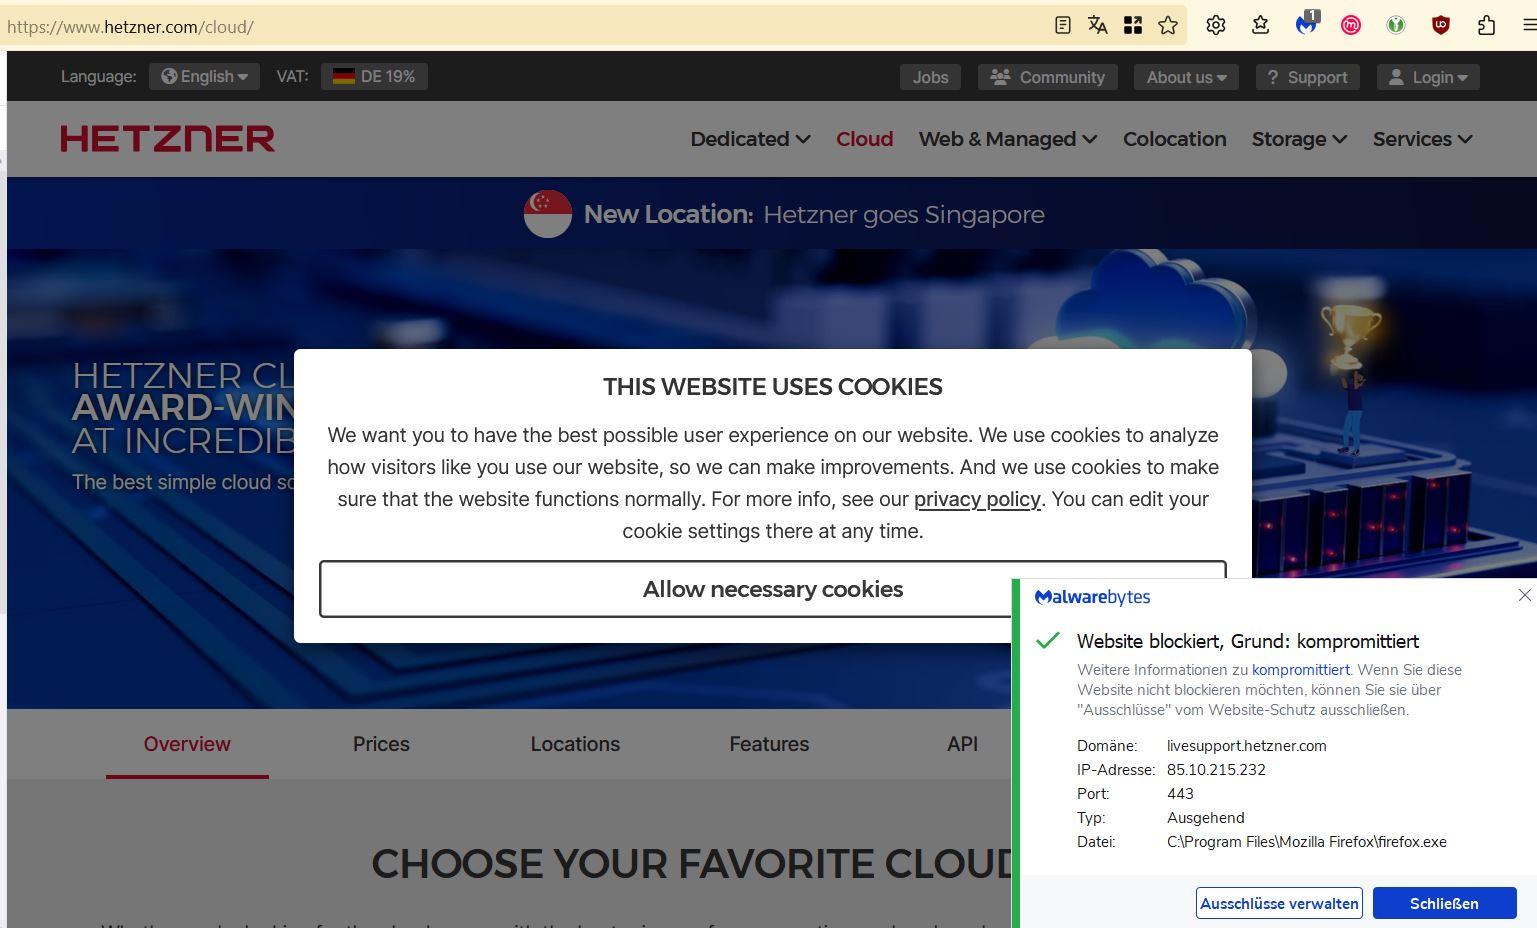Click the 'kompromittiert' info link
The height and width of the screenshot is (928, 1537).
[1301, 670]
